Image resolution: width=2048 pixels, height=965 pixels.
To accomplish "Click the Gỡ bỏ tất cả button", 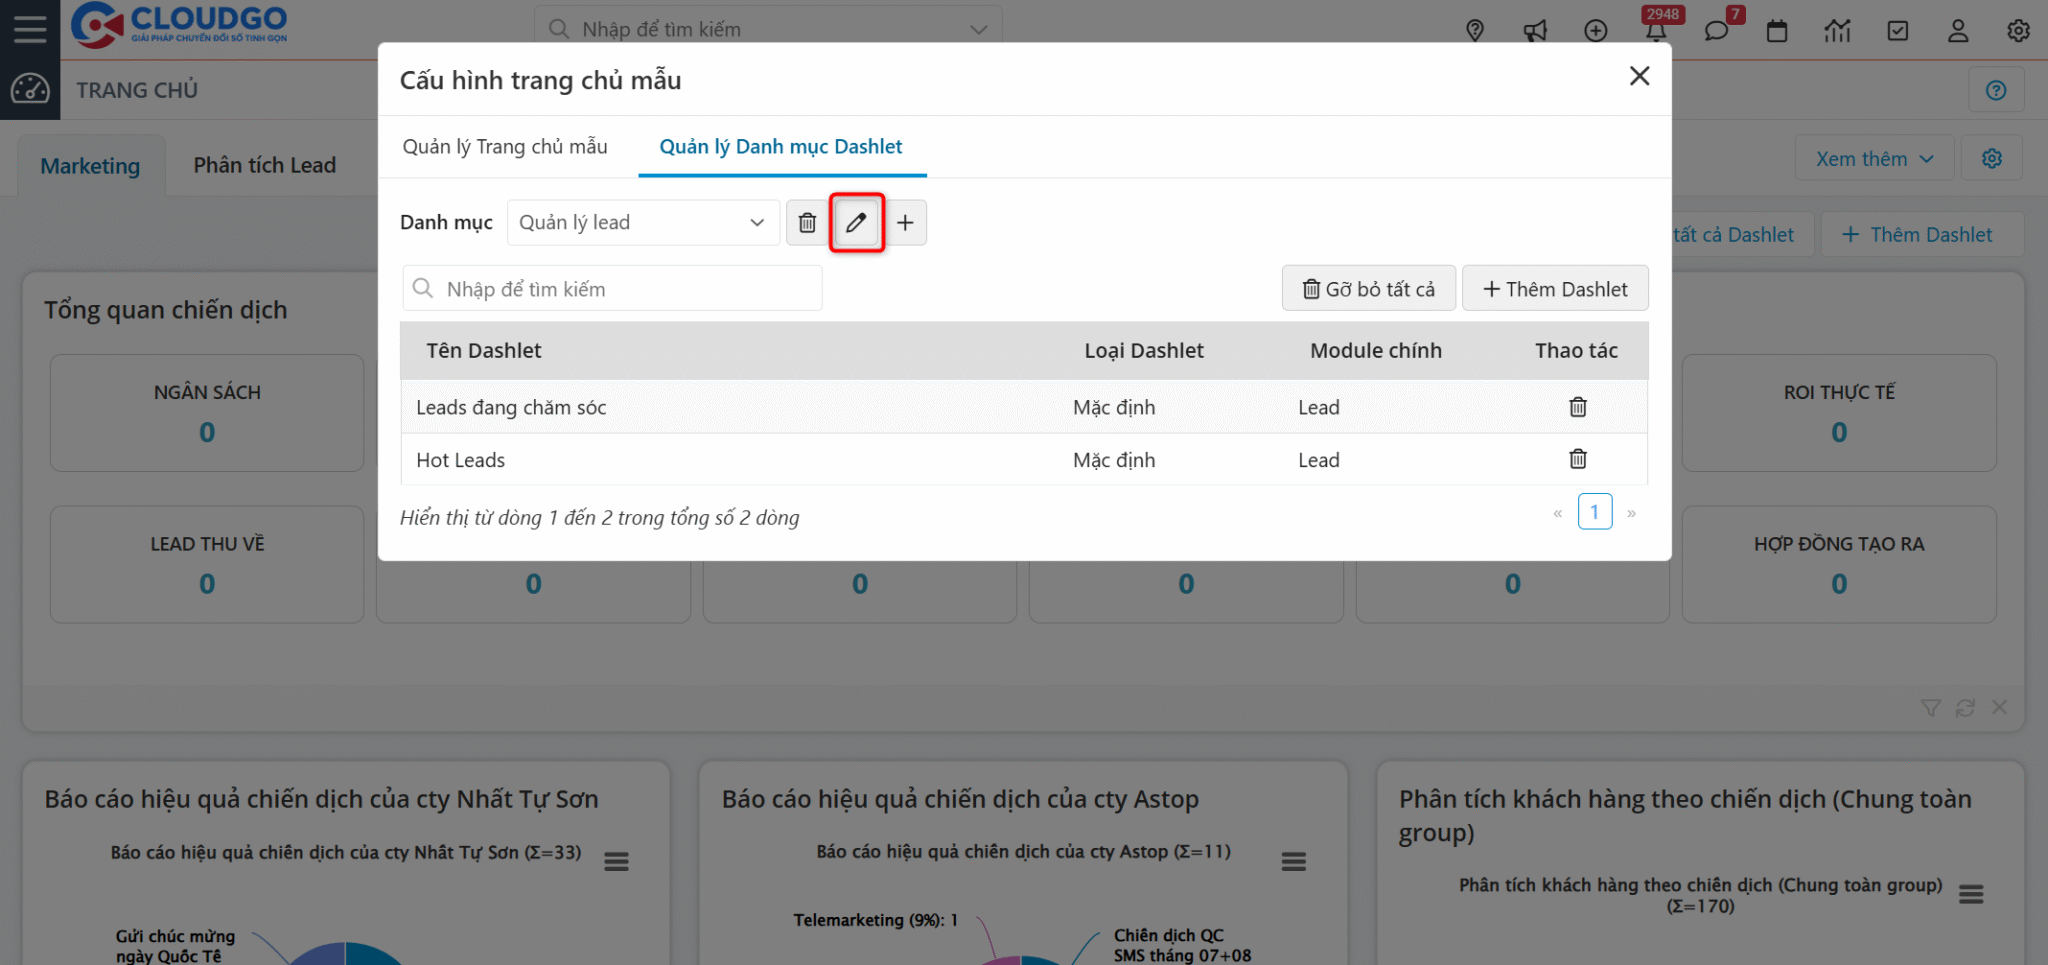I will pyautogui.click(x=1369, y=289).
